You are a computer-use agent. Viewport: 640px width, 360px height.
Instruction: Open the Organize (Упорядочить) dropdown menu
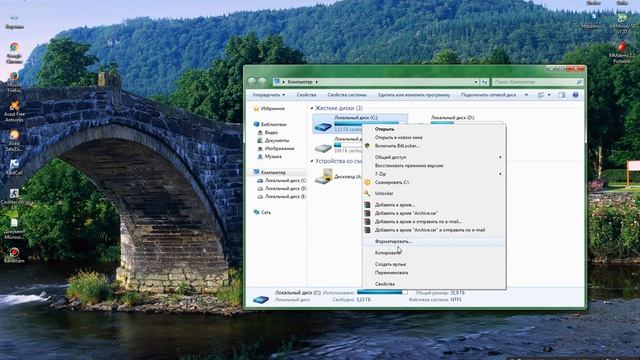click(x=269, y=95)
